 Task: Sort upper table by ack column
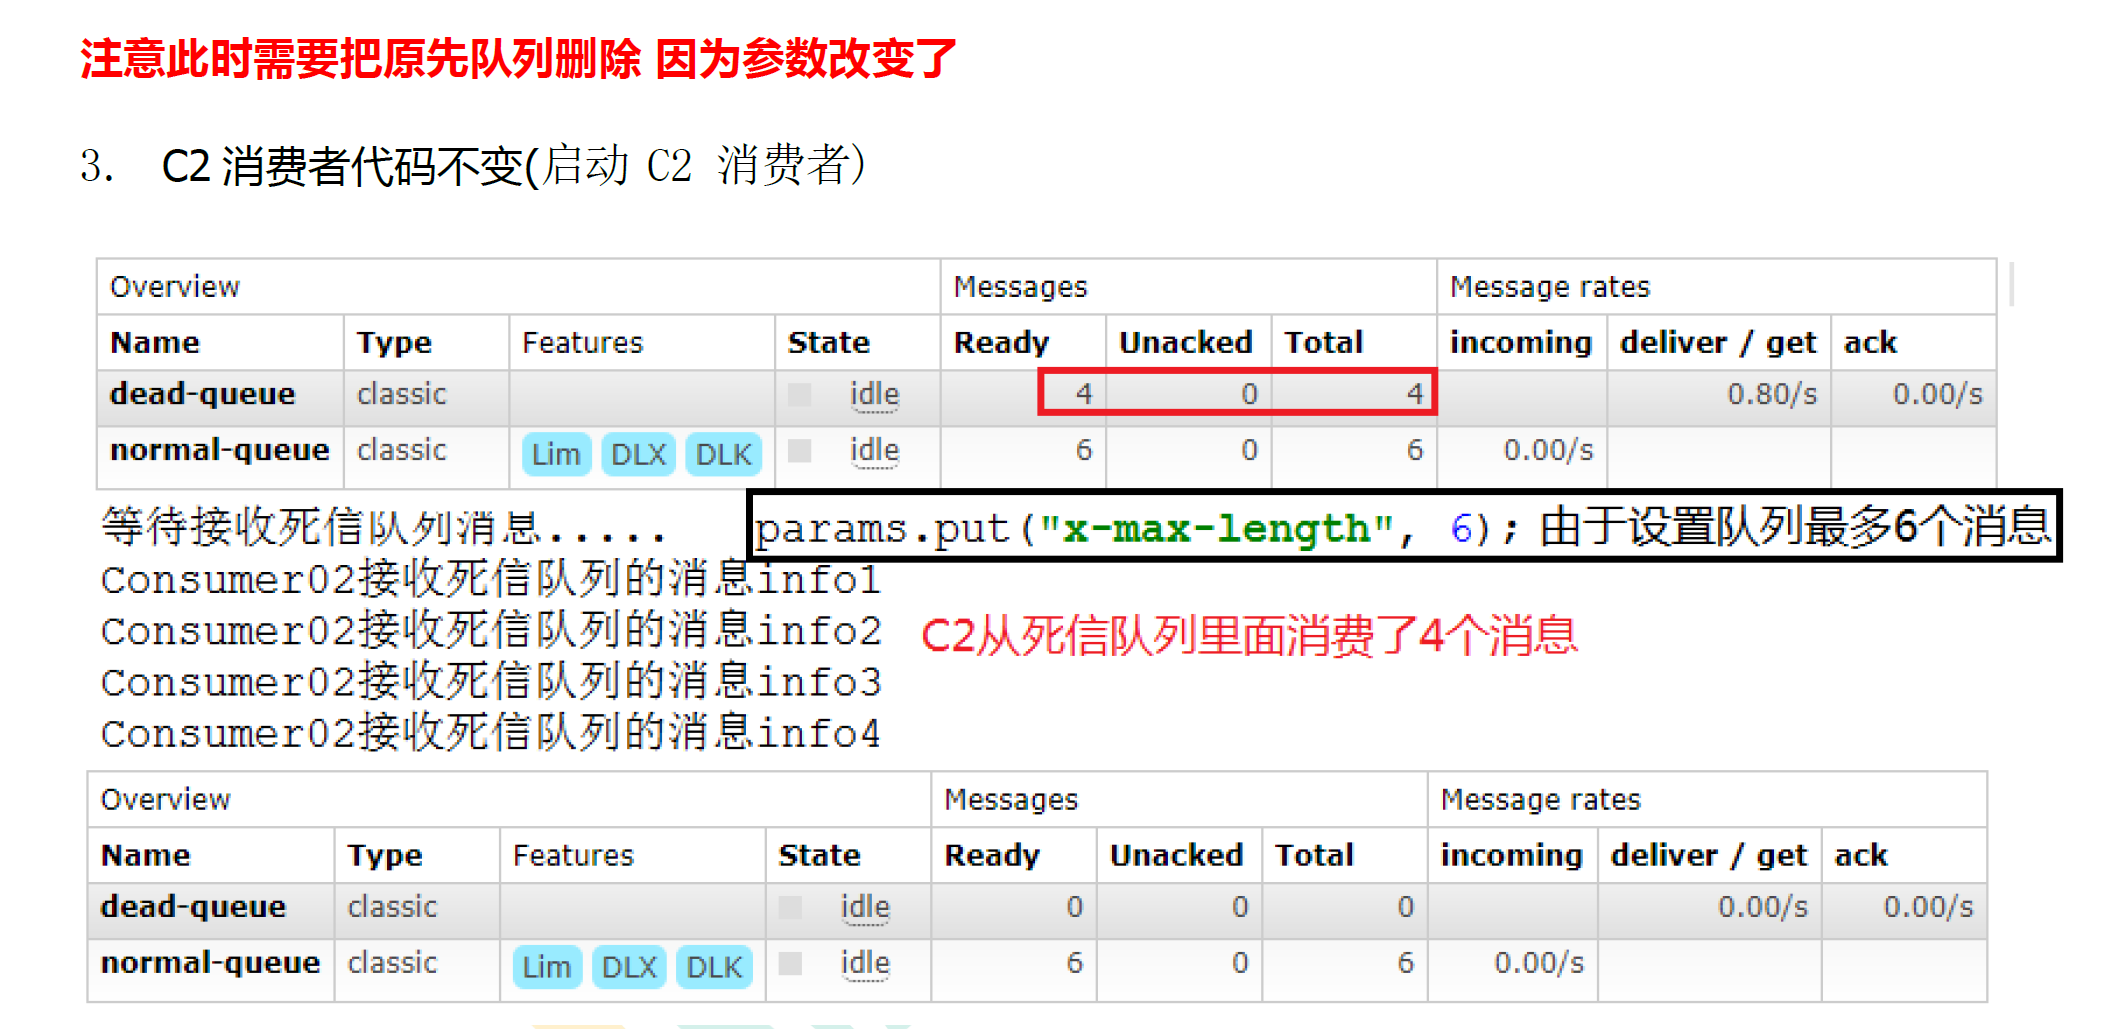1870,343
